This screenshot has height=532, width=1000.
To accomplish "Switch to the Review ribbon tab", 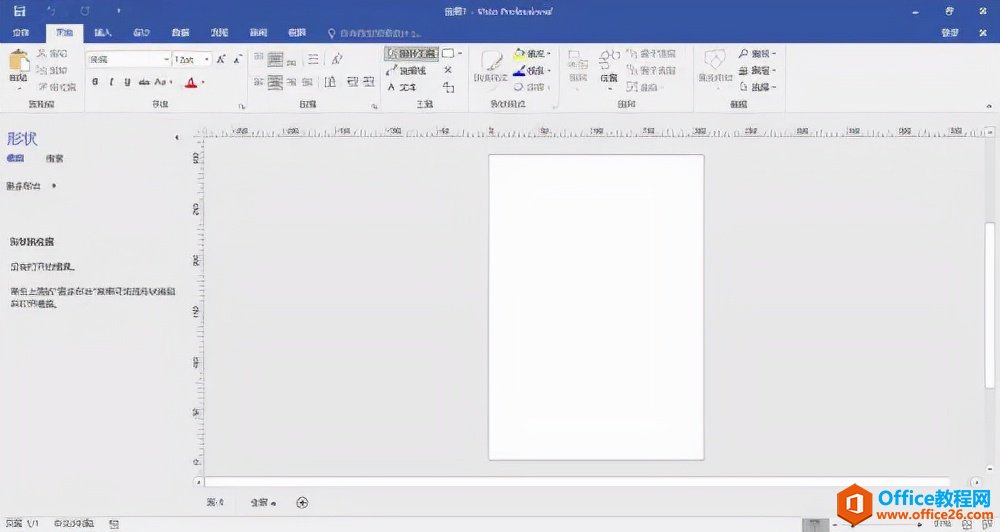I will click(258, 33).
